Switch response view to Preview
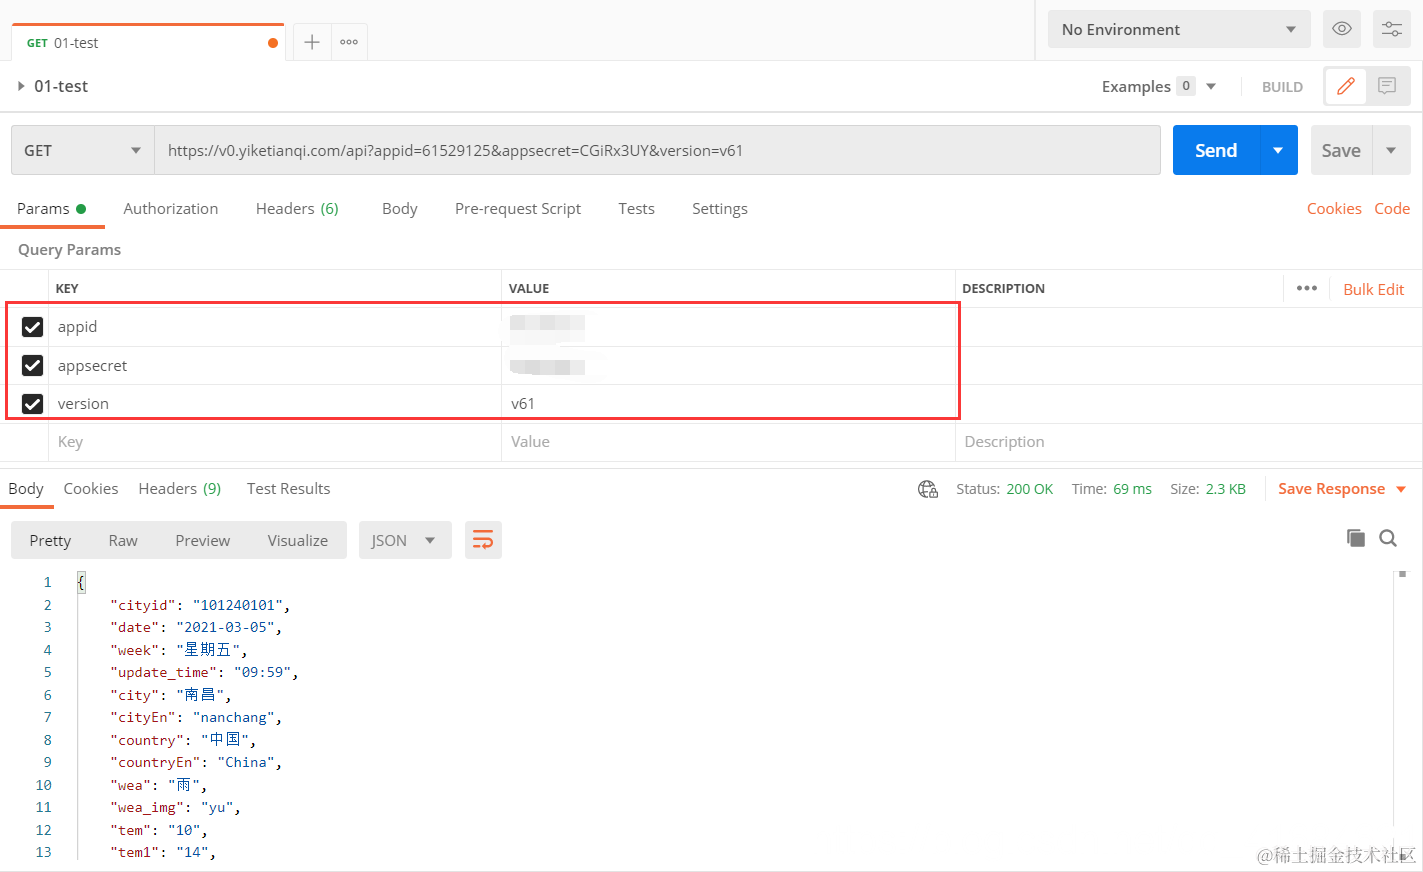Image resolution: width=1423 pixels, height=872 pixels. (203, 540)
